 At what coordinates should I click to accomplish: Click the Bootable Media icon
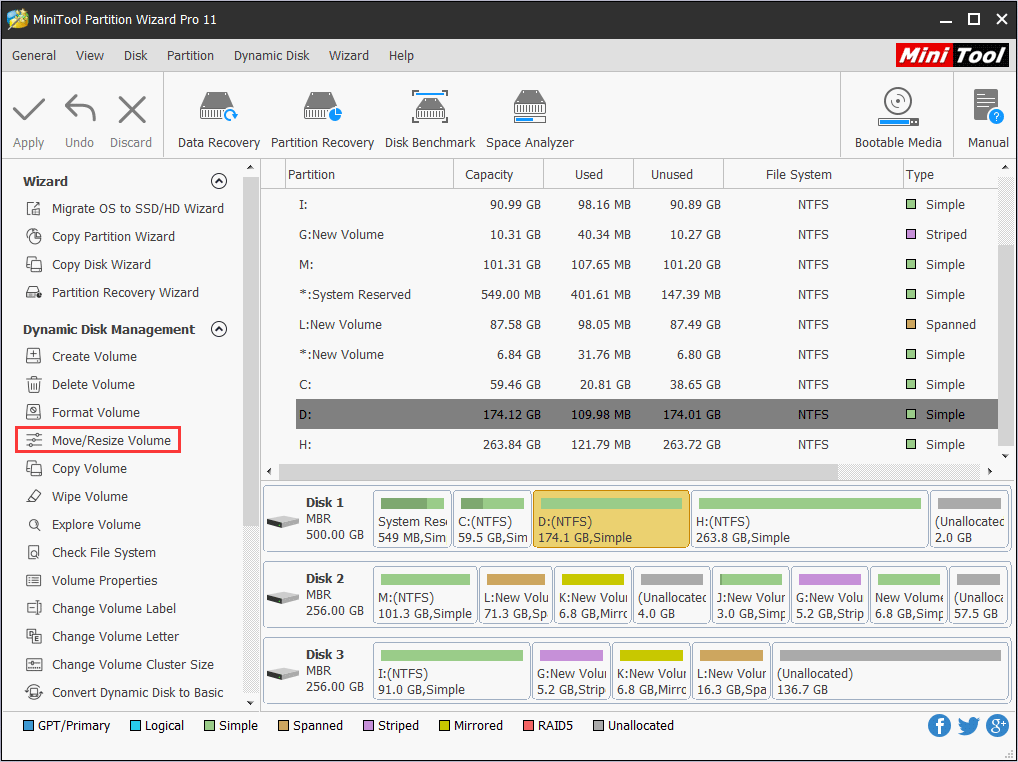898,107
